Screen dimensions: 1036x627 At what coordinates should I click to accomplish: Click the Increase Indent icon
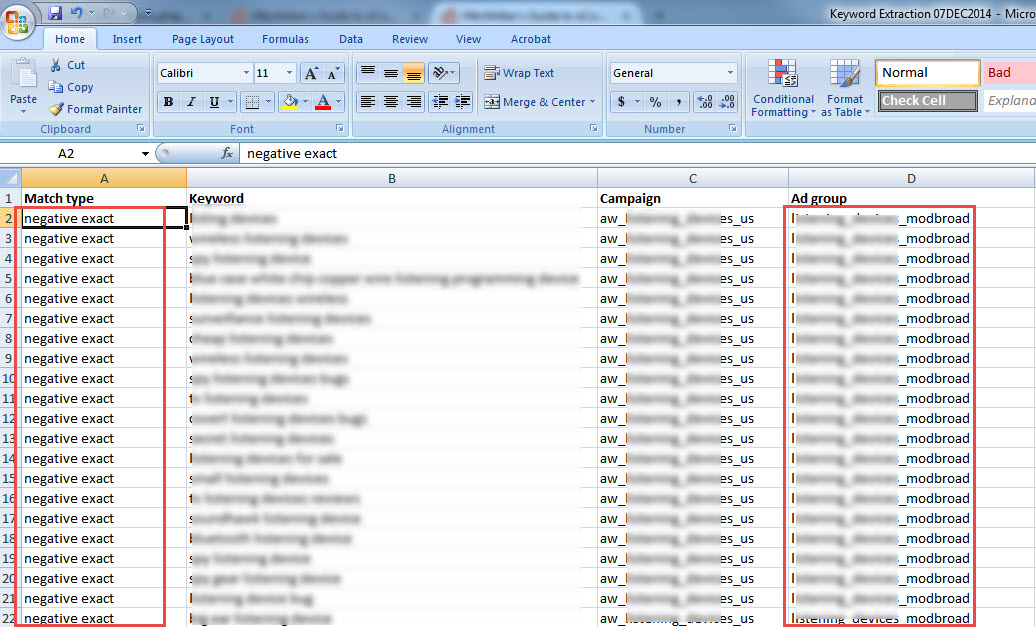tap(462, 102)
